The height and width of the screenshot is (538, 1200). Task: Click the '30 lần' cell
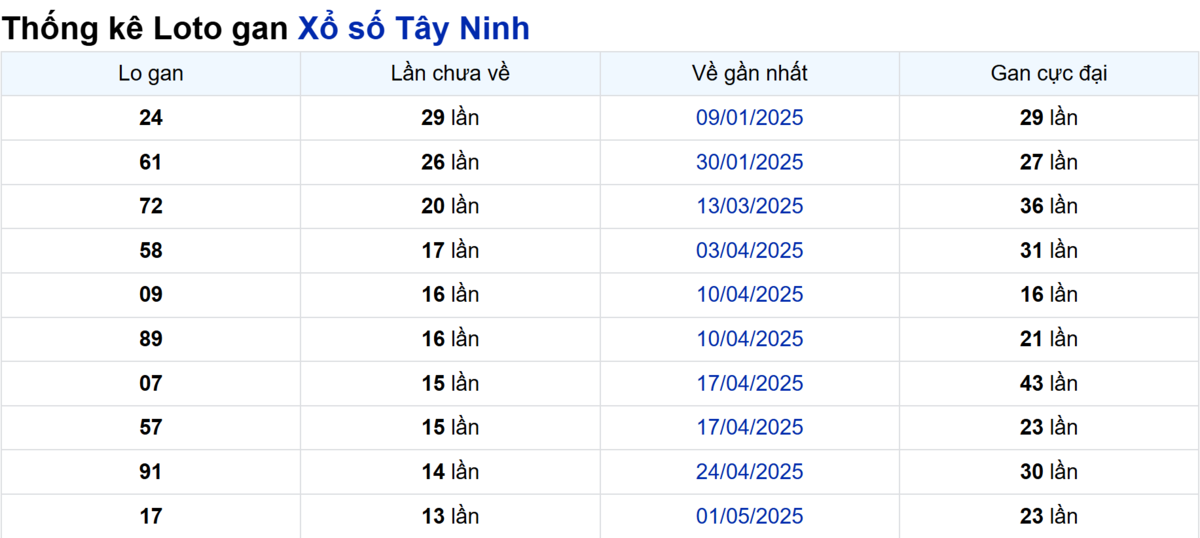pos(1049,471)
